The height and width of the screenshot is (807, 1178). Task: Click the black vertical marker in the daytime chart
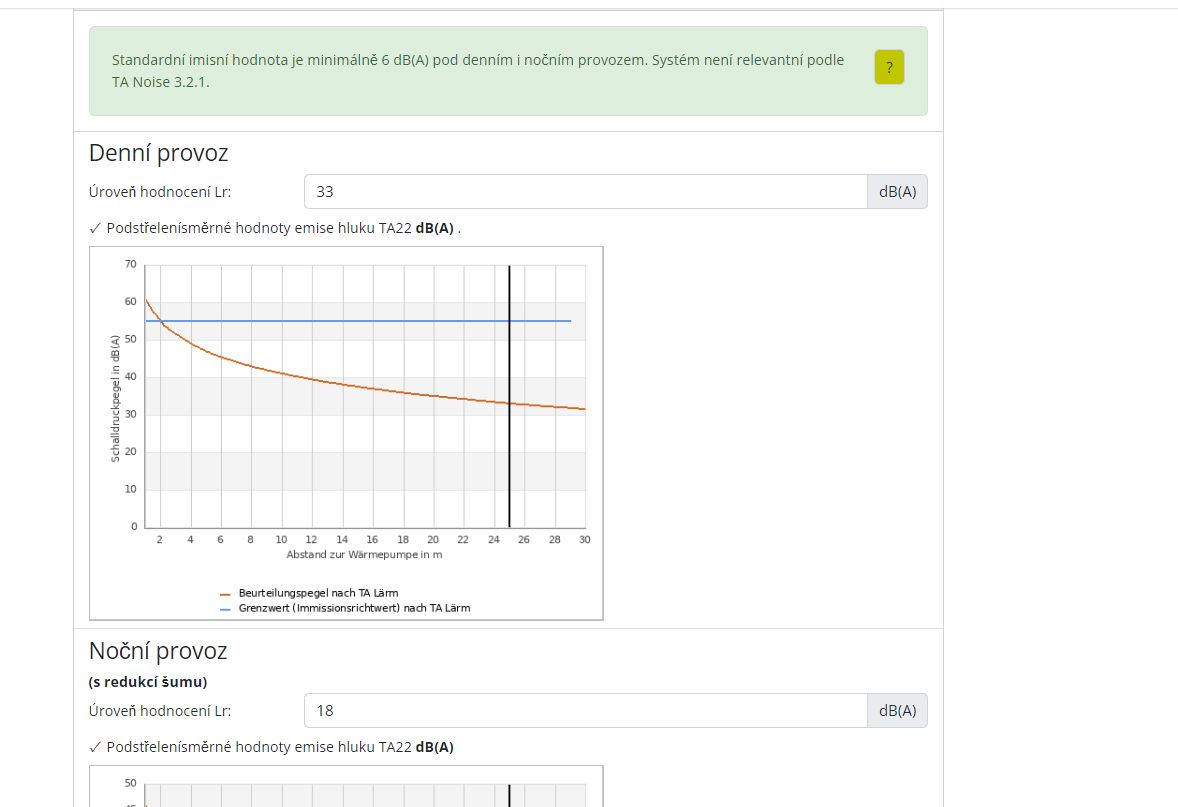click(x=510, y=450)
